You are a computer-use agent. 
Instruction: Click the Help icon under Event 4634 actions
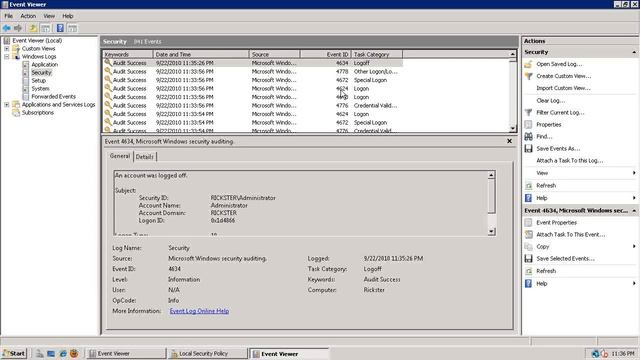coord(528,283)
